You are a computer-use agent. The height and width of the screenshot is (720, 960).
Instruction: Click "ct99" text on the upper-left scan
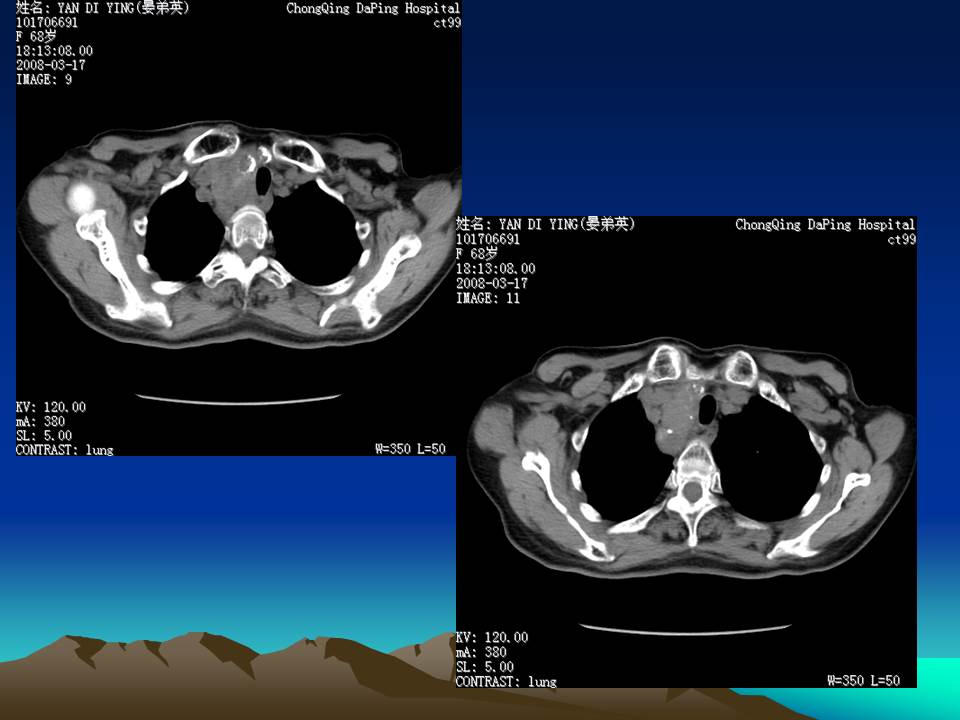(446, 23)
